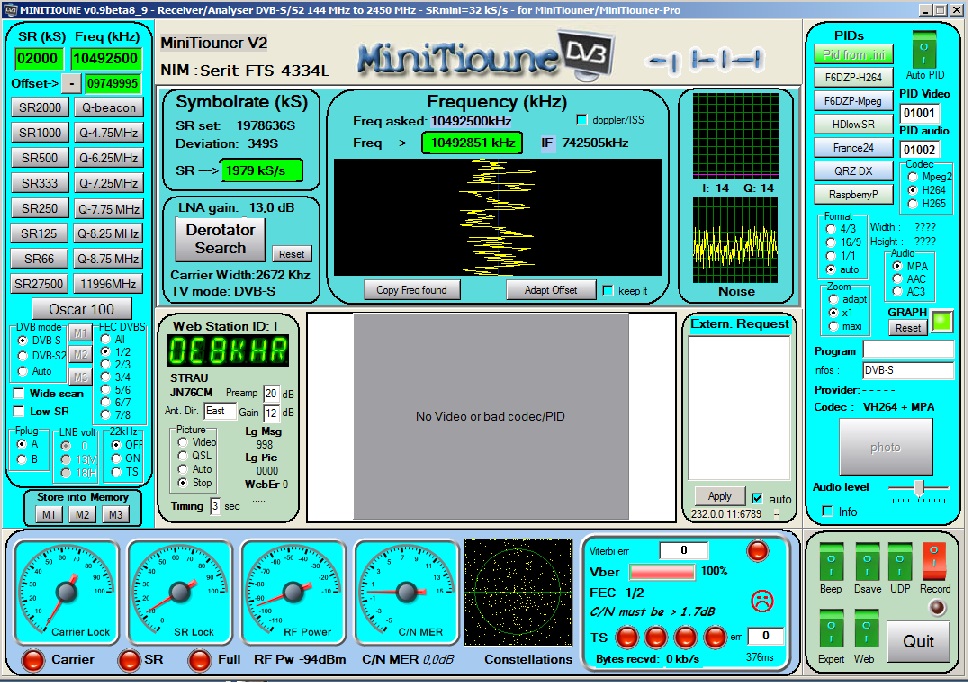The image size is (968, 683).
Task: Click the frequency spectrum display
Action: 498,217
